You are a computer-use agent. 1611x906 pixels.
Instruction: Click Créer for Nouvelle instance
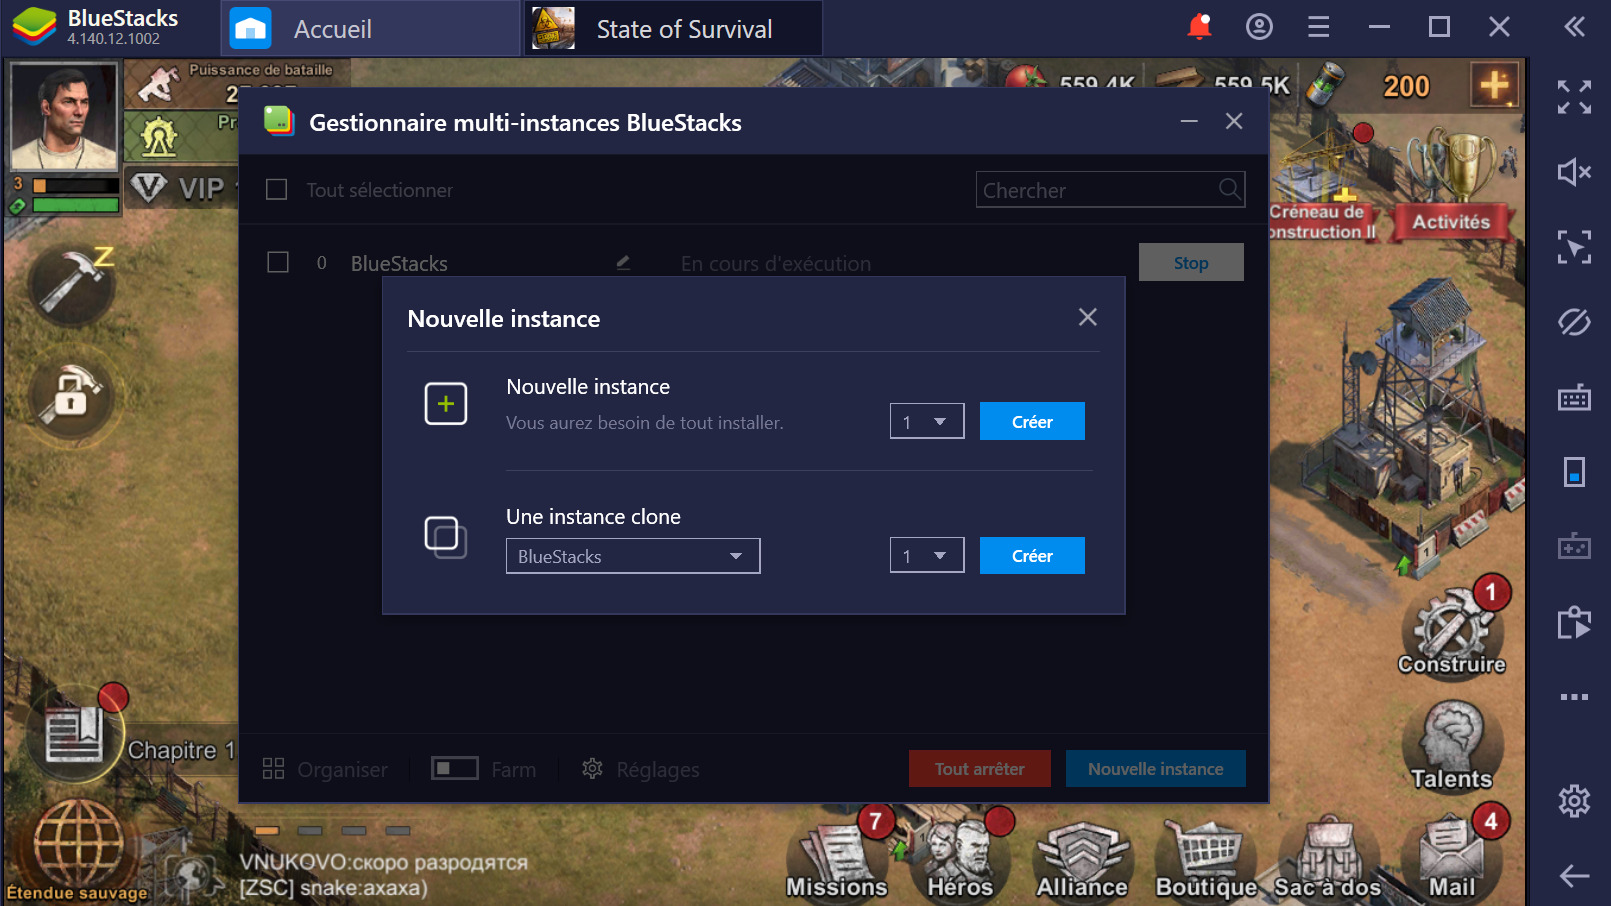(1032, 421)
